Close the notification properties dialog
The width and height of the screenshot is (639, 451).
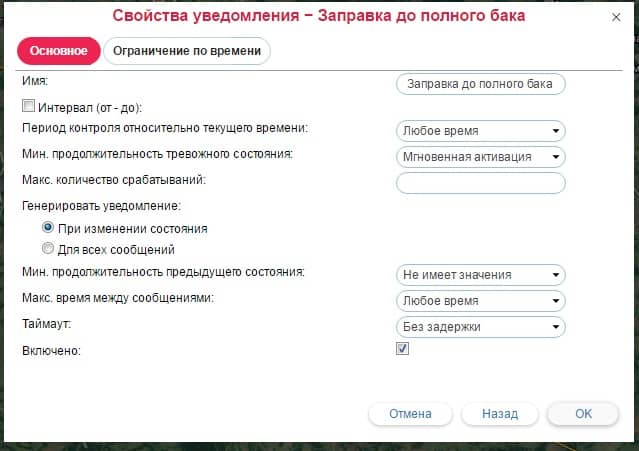click(x=614, y=18)
